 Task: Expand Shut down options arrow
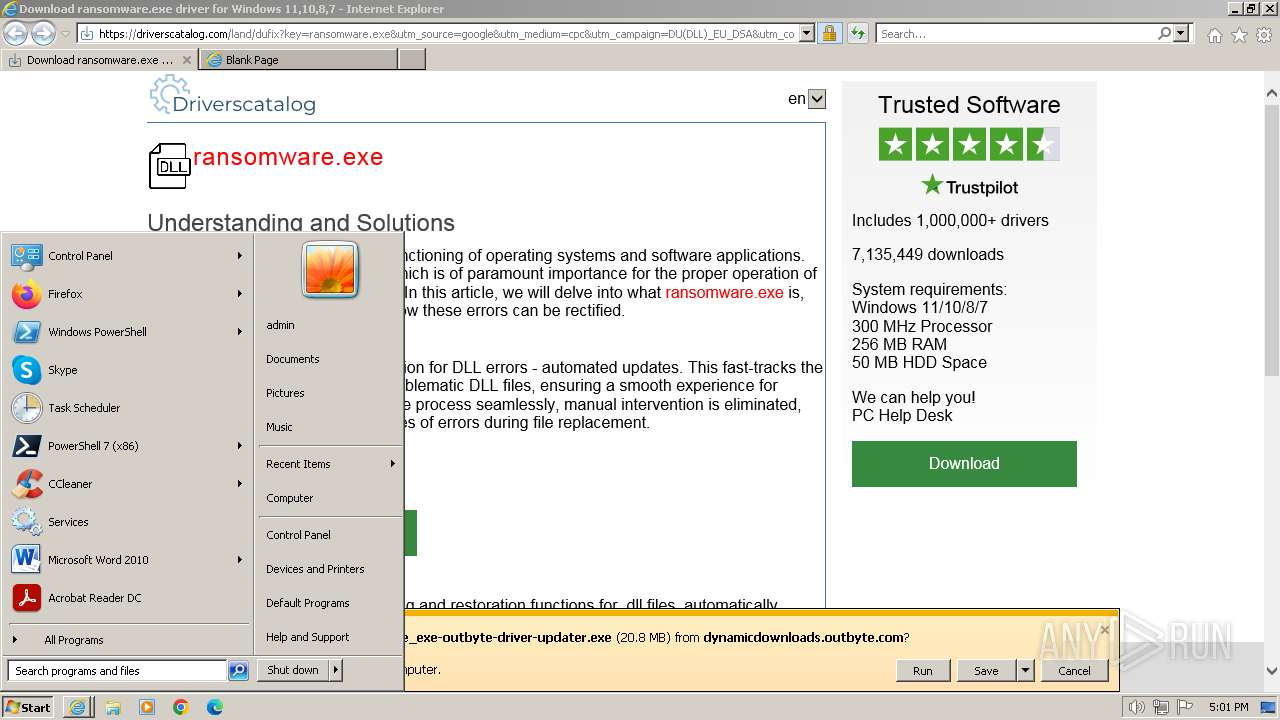[336, 670]
